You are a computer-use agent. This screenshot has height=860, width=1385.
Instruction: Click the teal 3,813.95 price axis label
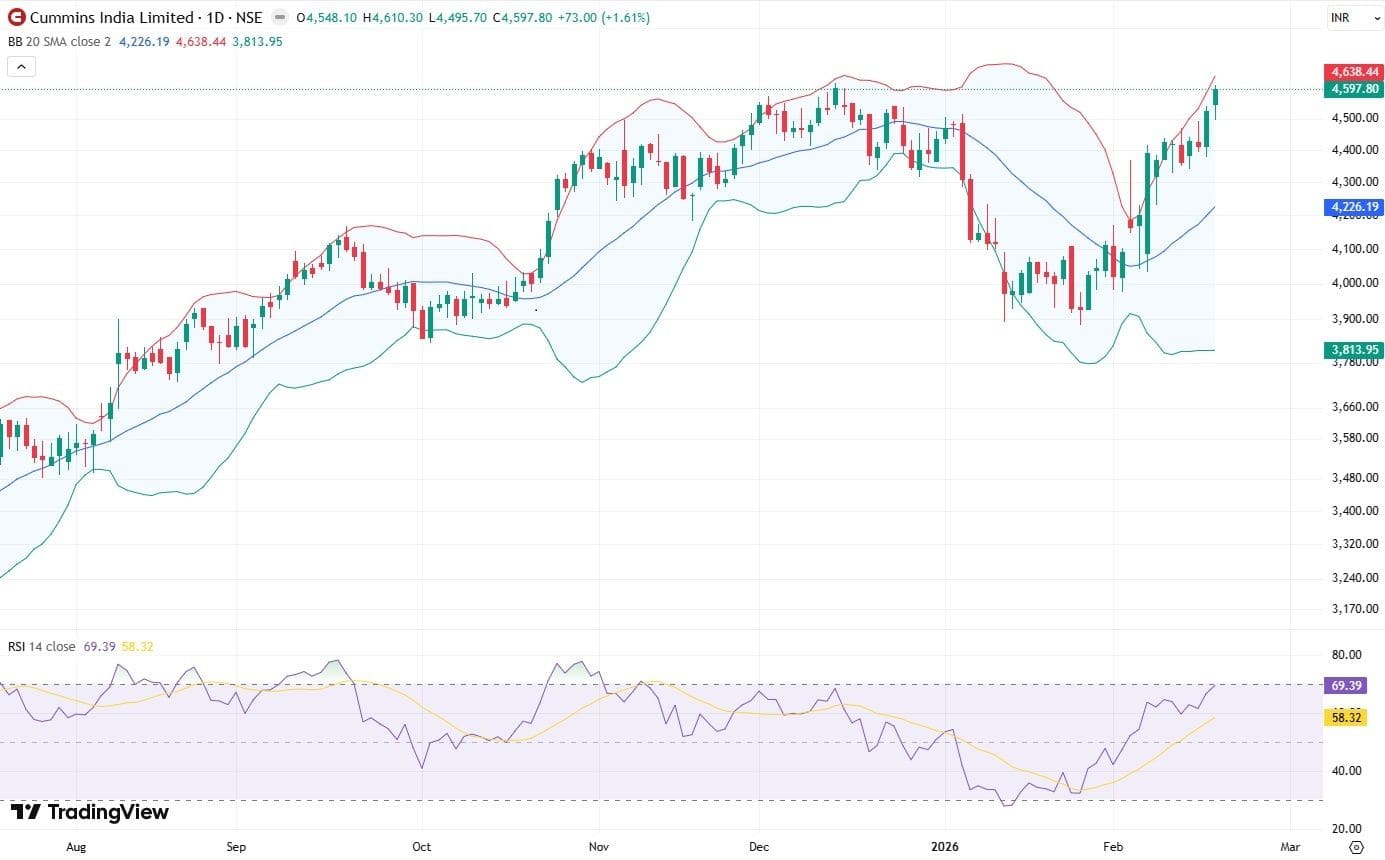tap(1352, 349)
